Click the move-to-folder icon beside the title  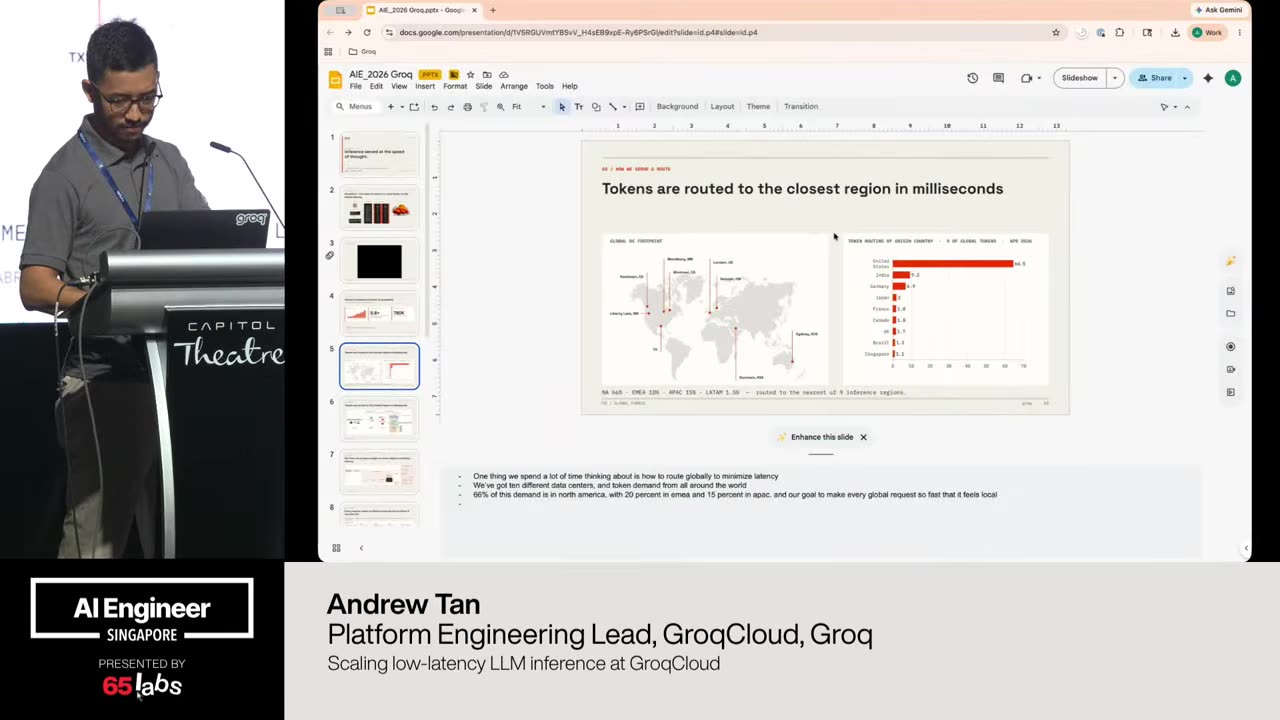tap(487, 75)
